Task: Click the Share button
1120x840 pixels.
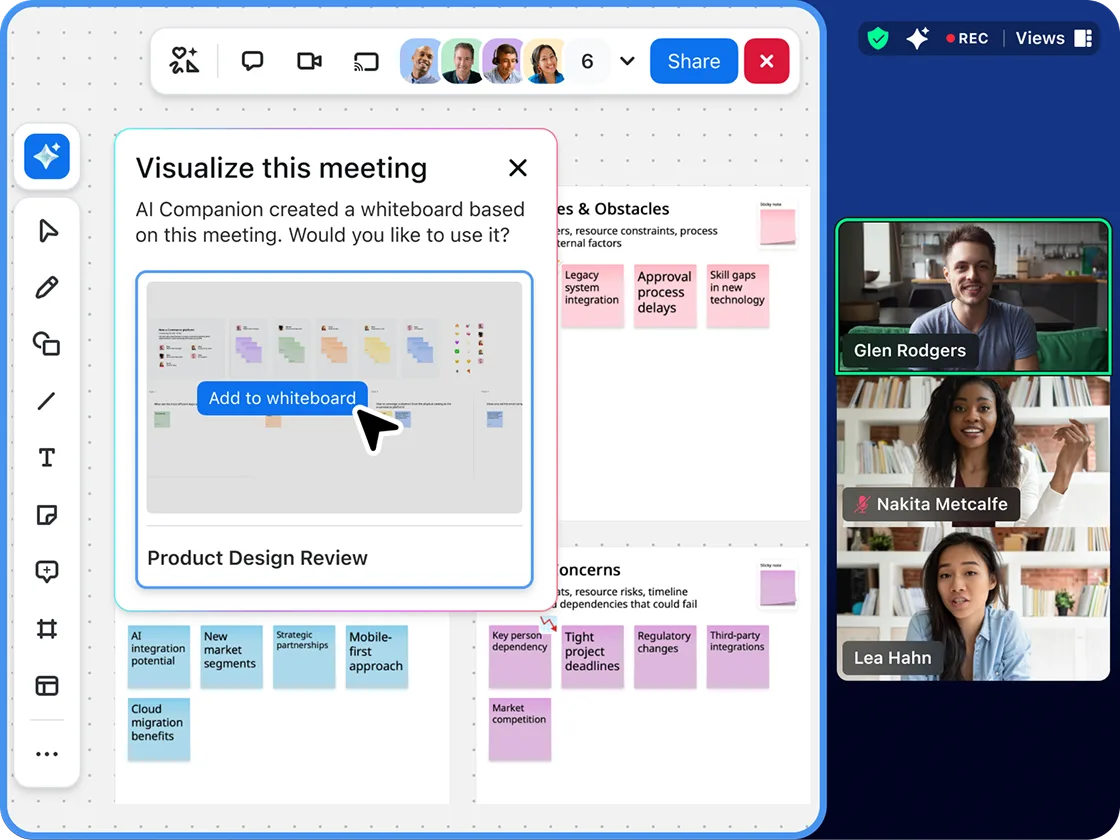Action: point(693,61)
